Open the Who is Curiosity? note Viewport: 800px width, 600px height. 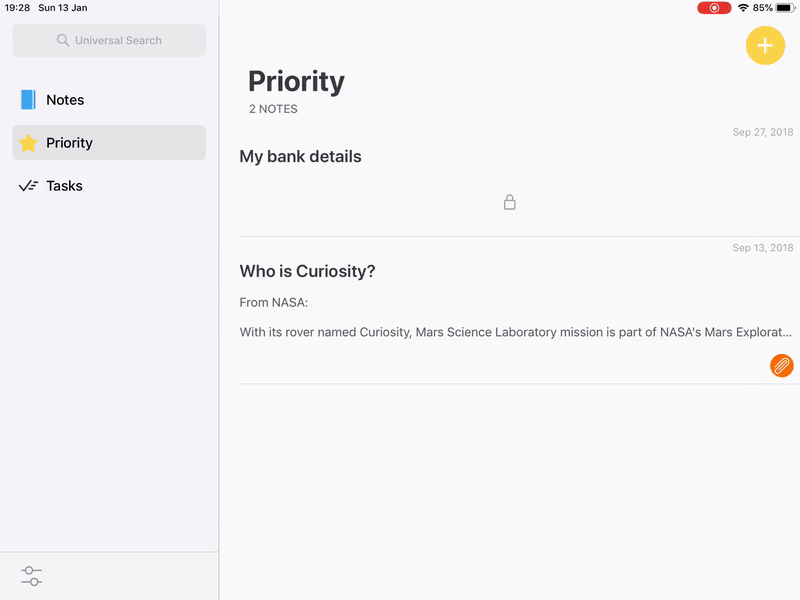click(x=519, y=311)
